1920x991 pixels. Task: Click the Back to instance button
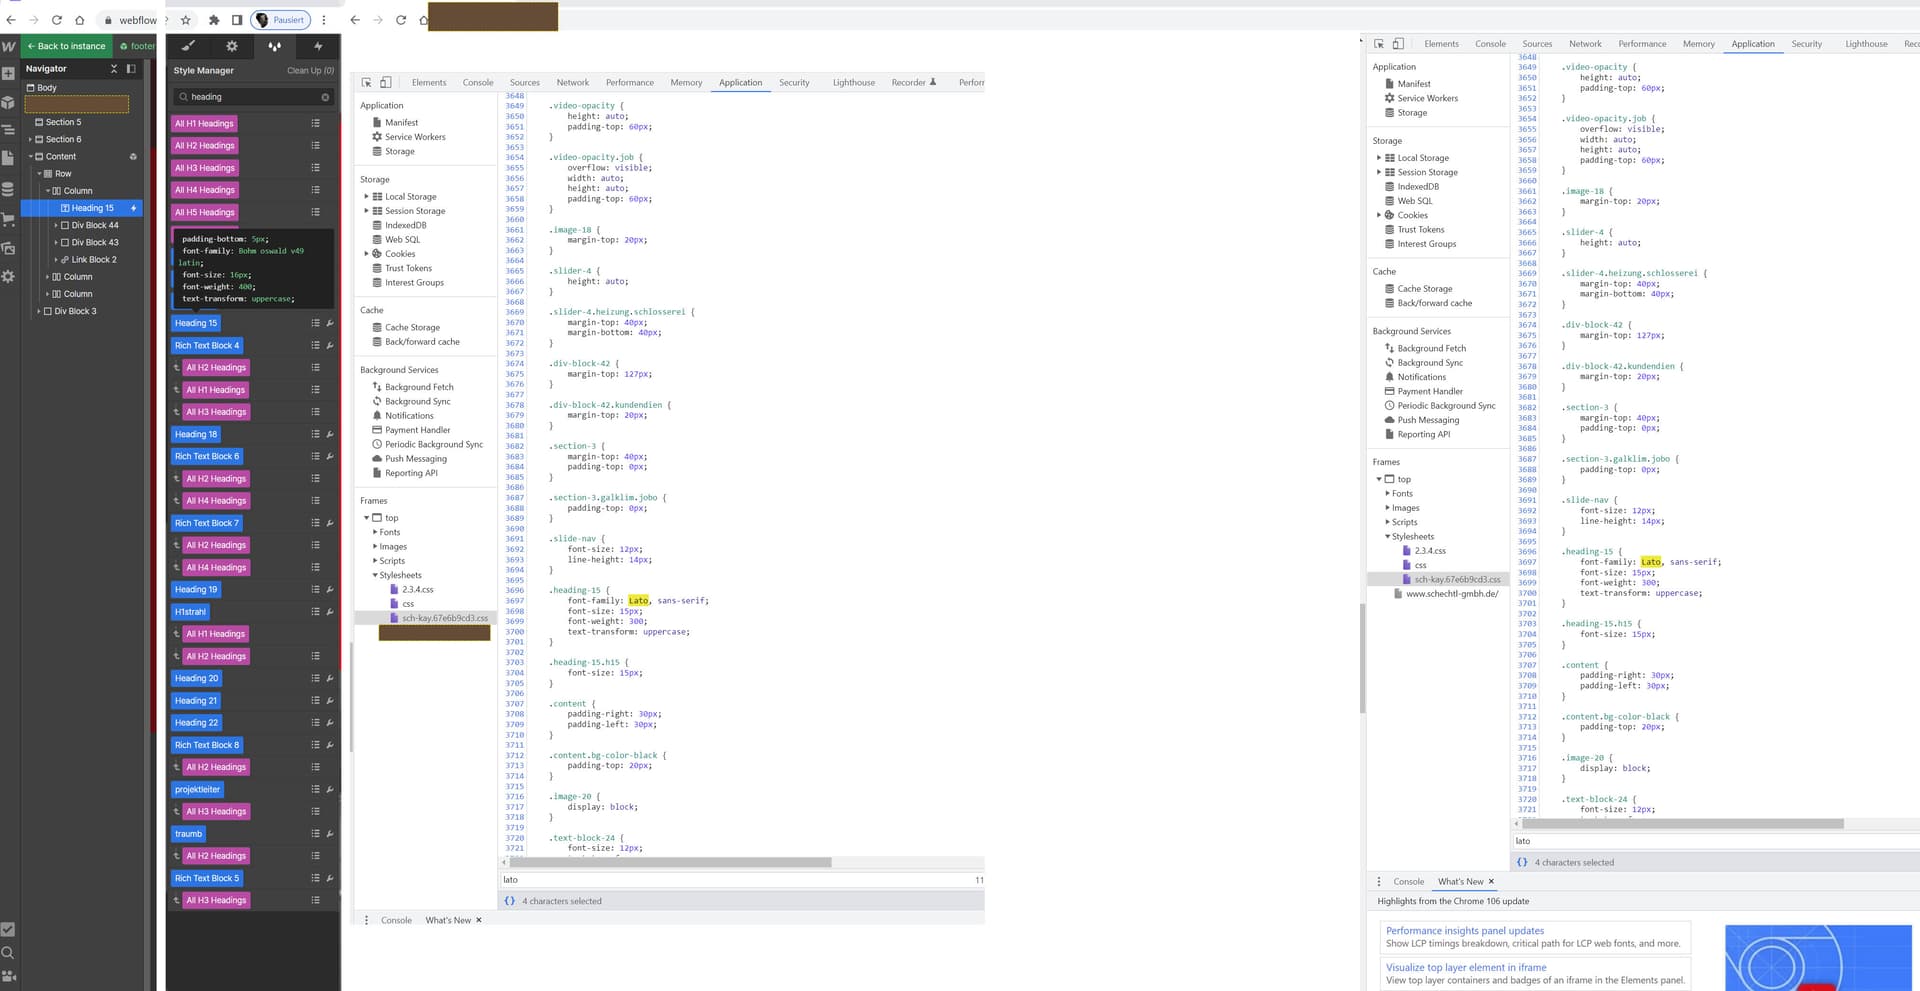coord(67,46)
